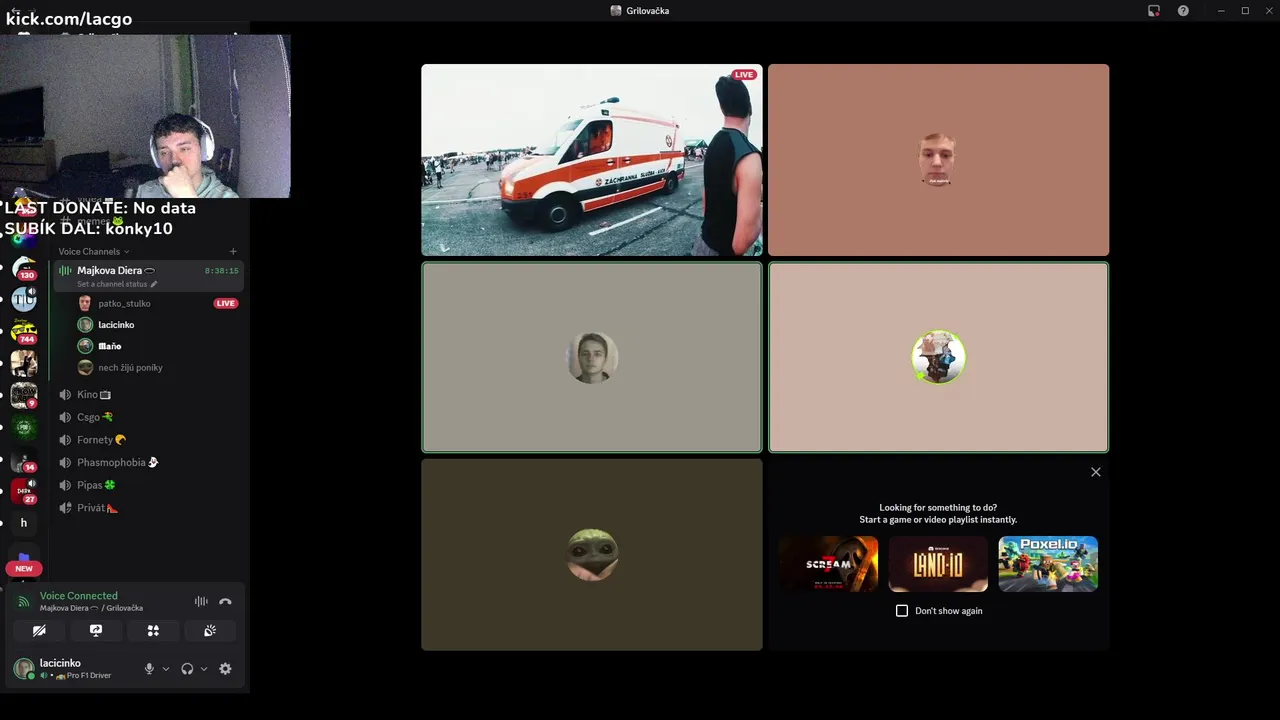Join the Kino voice channel

147,395
